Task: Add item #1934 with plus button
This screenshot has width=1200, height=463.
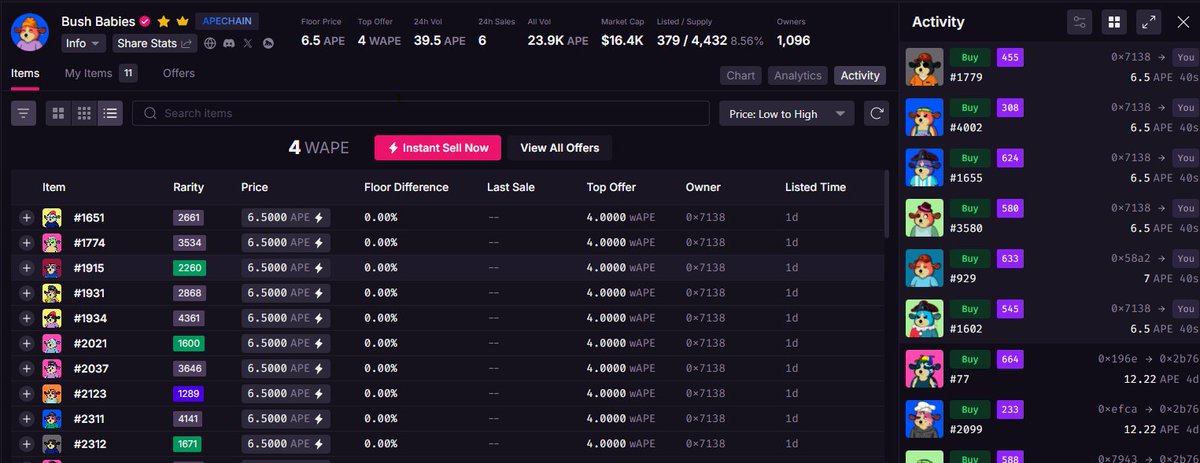Action: pos(26,318)
